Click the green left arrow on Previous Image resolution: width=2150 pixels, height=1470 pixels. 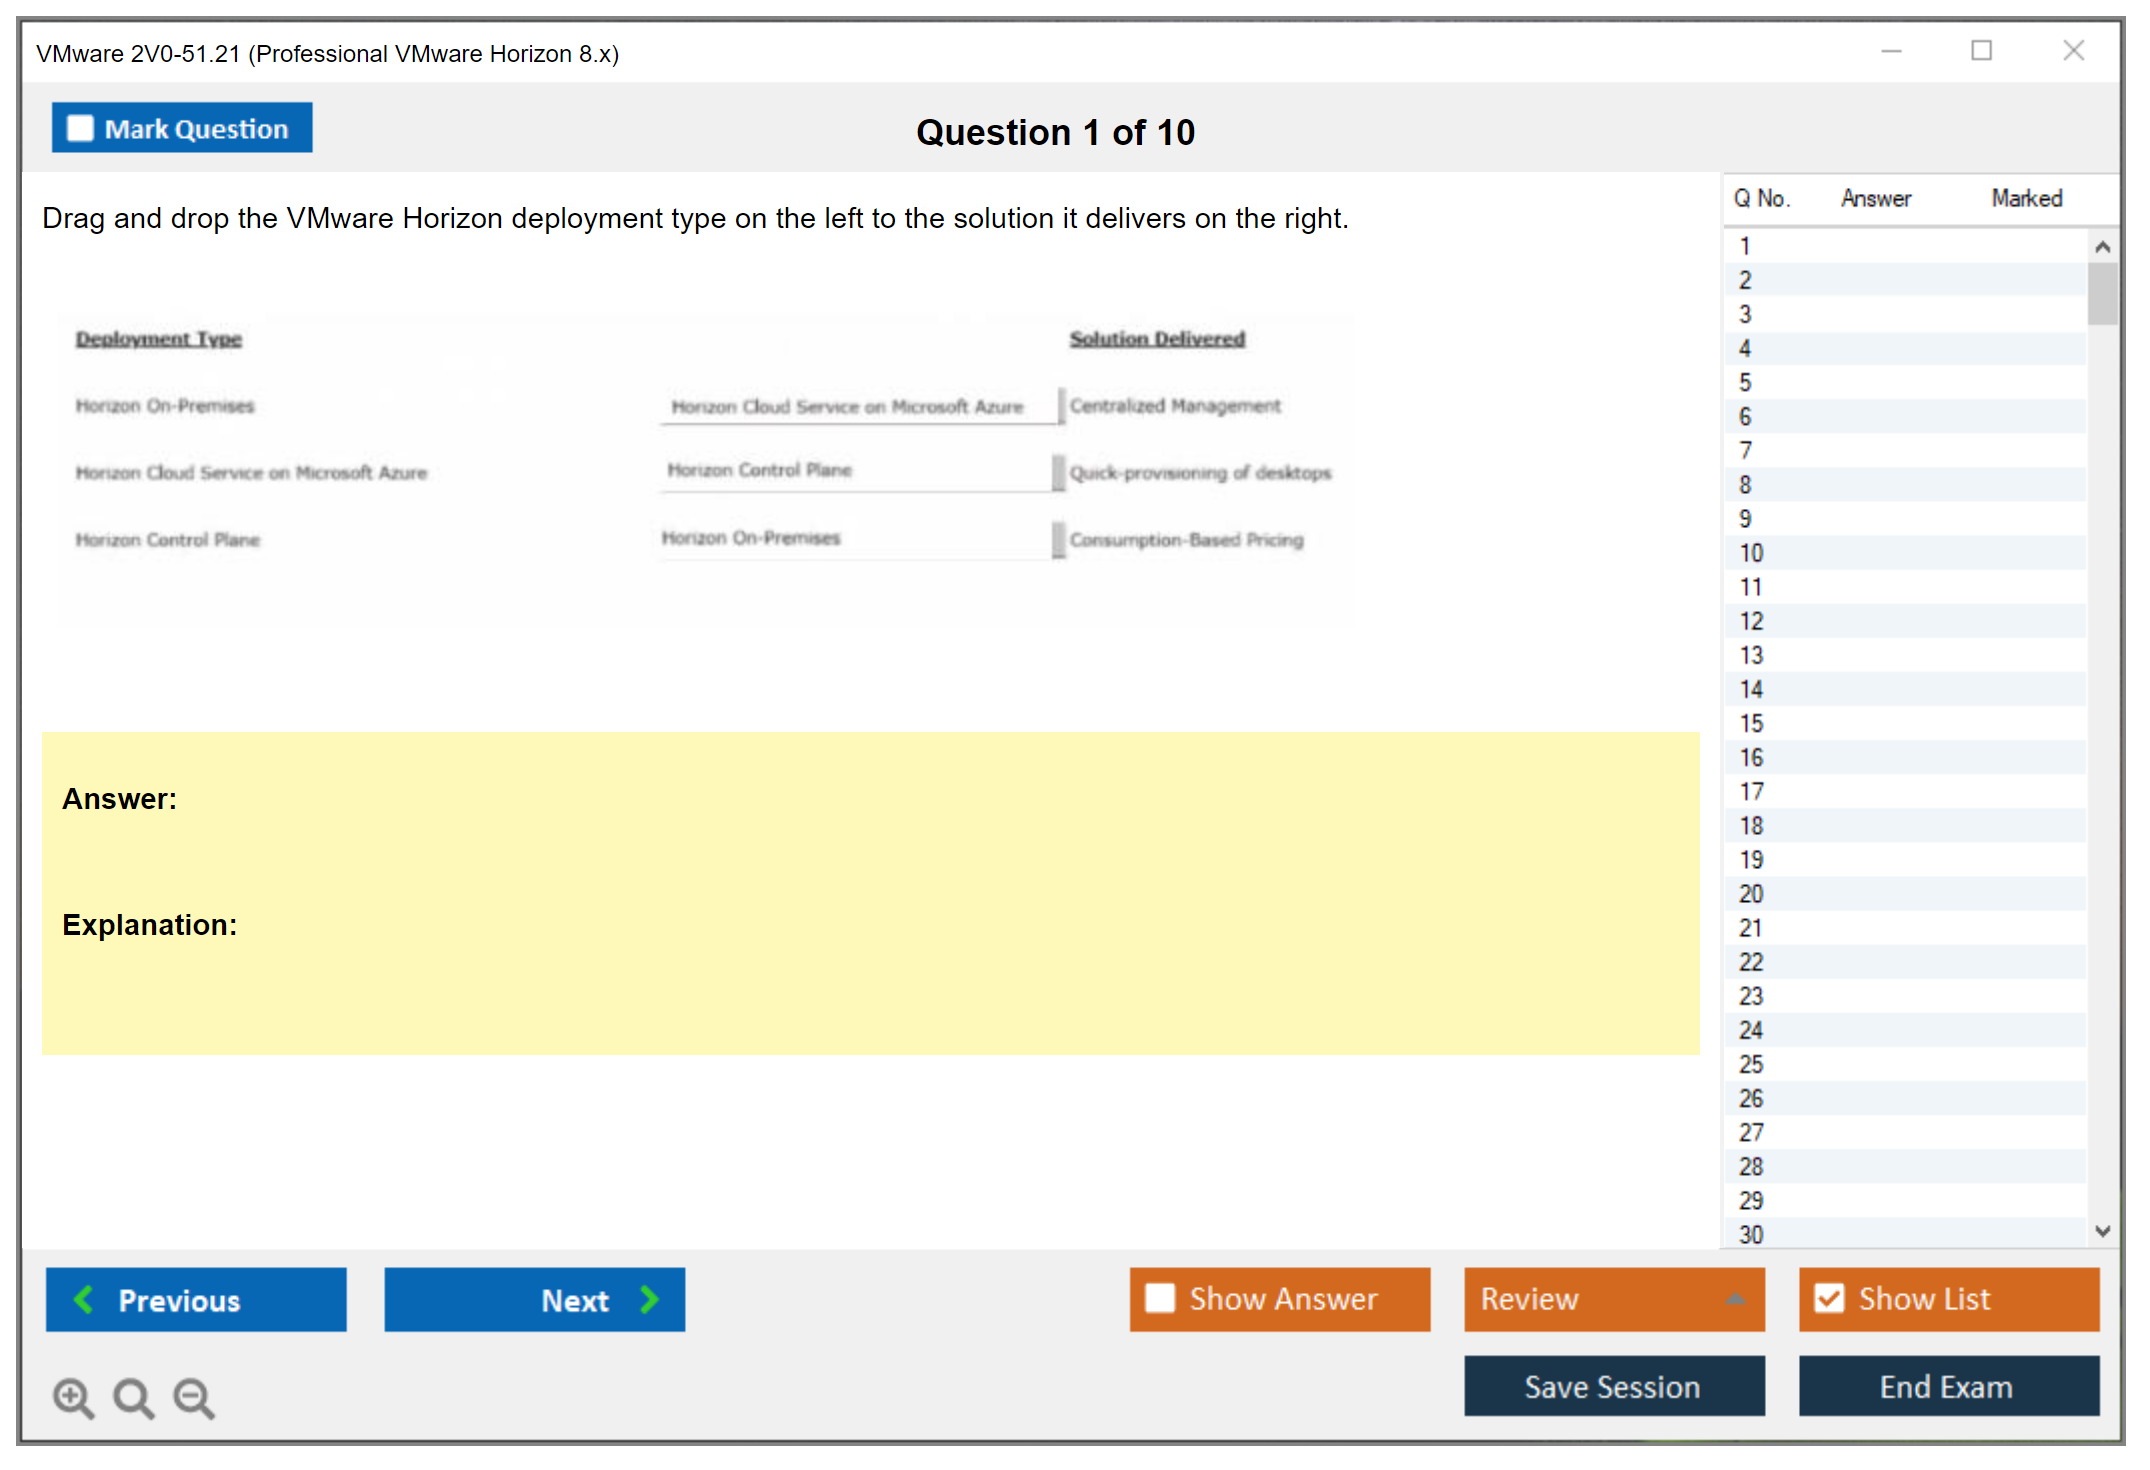point(85,1299)
